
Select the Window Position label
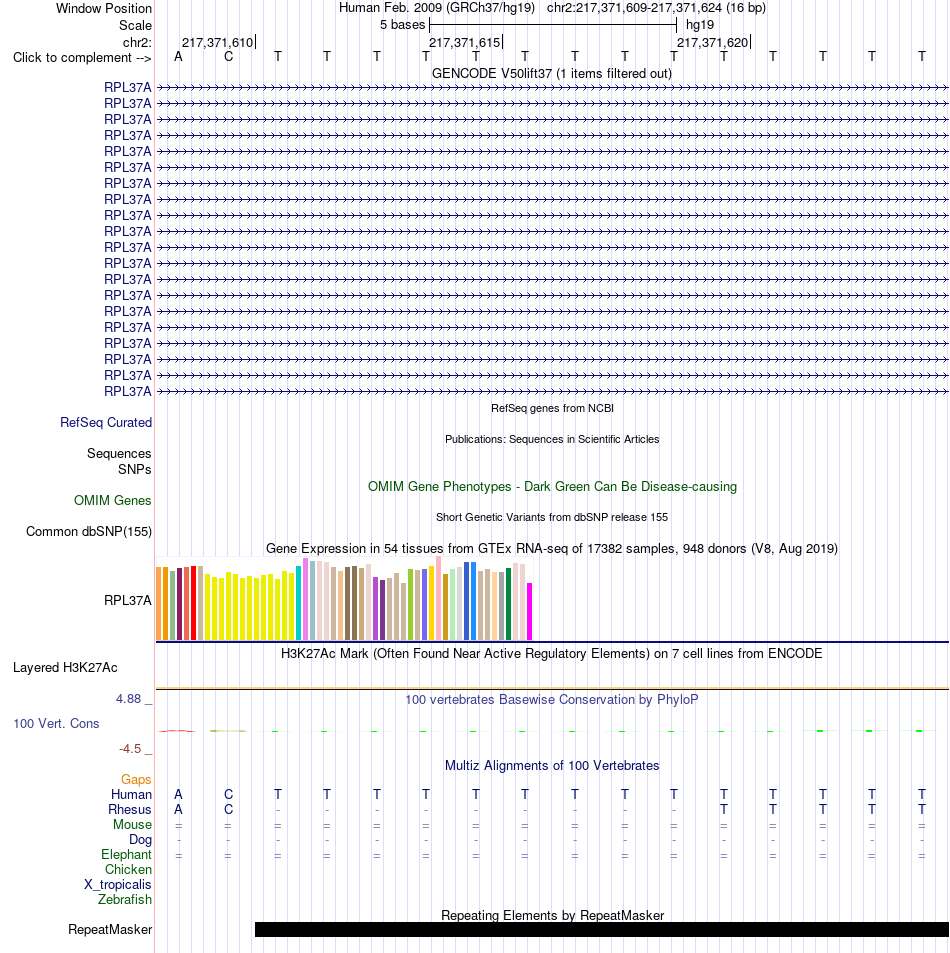[104, 9]
